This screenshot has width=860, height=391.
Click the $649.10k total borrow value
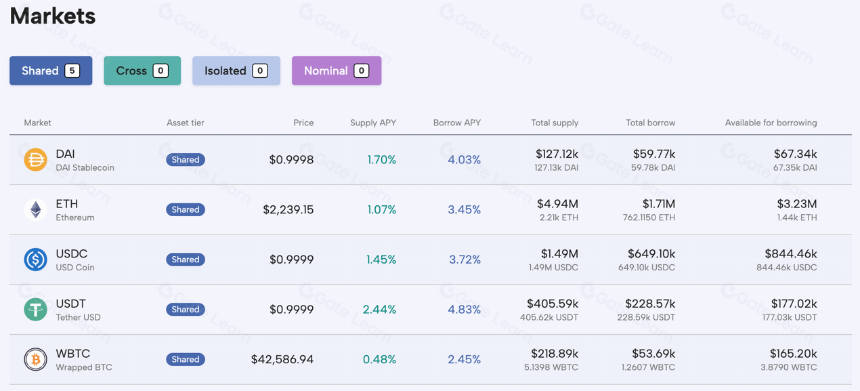pyautogui.click(x=652, y=254)
